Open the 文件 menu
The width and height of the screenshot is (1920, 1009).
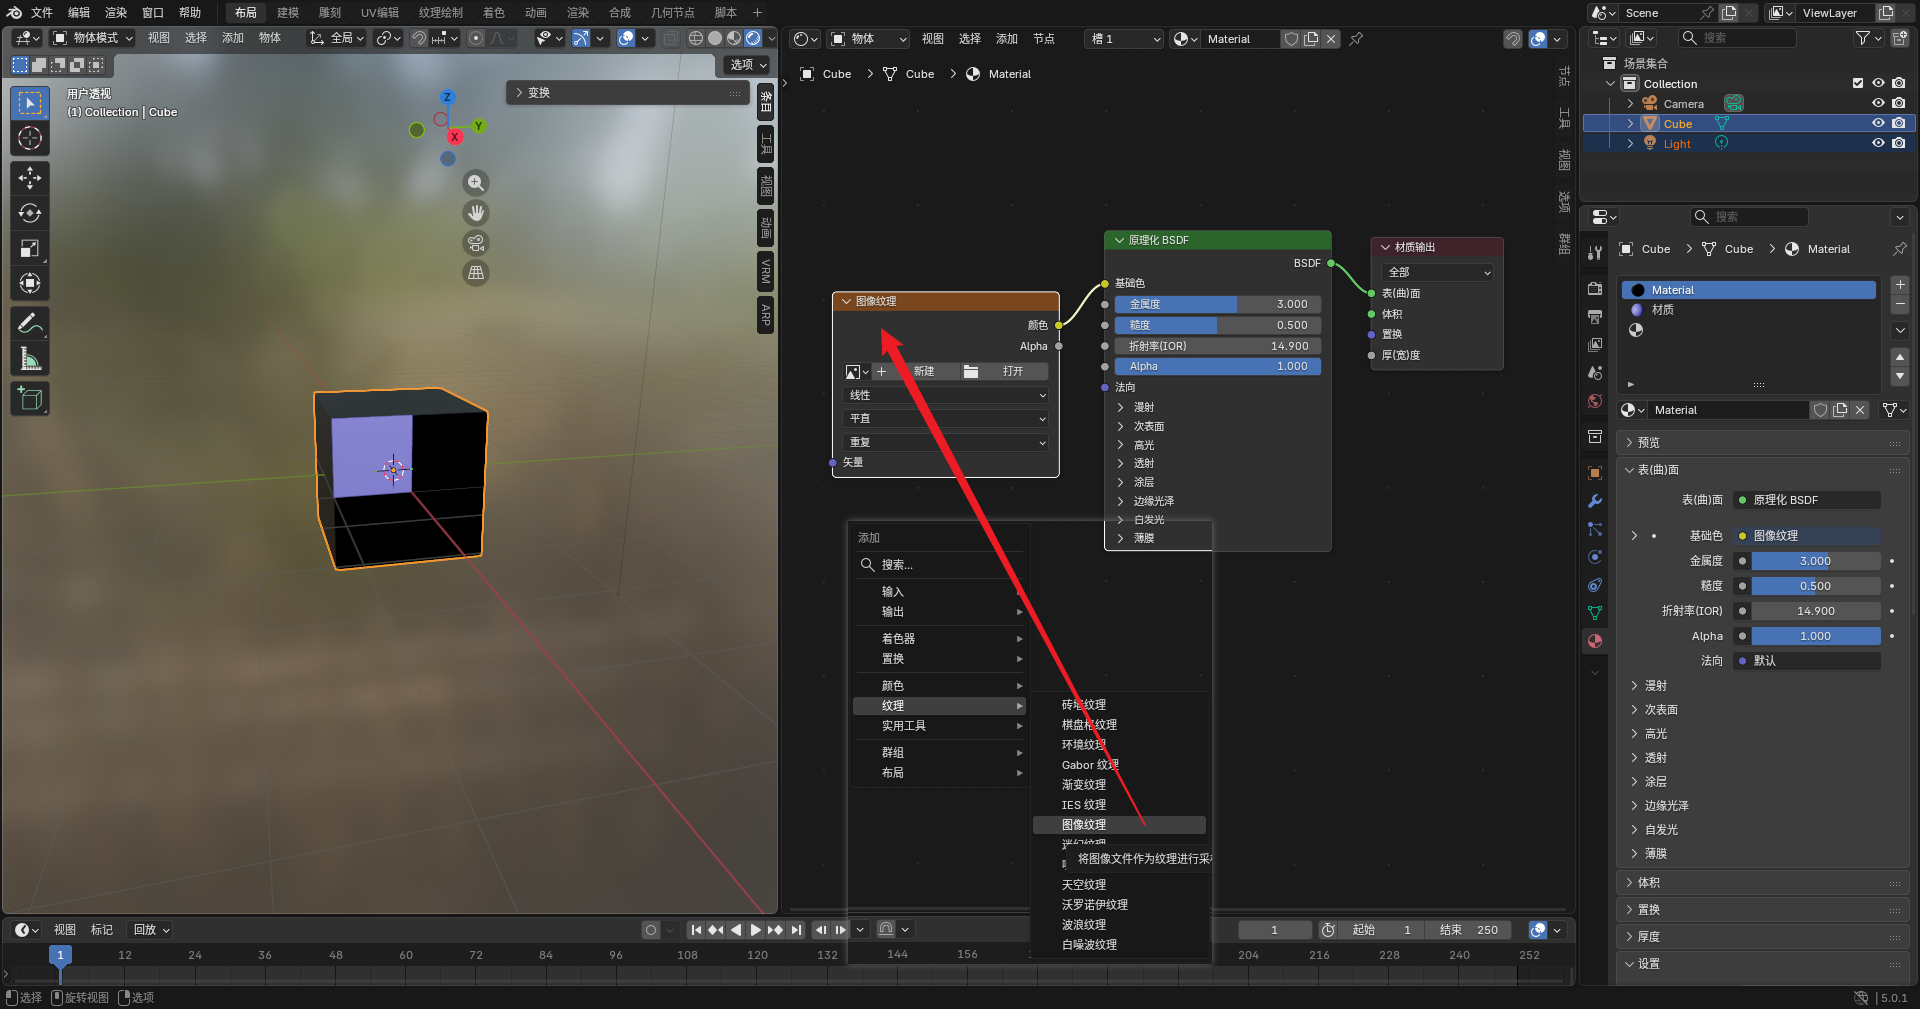point(42,13)
